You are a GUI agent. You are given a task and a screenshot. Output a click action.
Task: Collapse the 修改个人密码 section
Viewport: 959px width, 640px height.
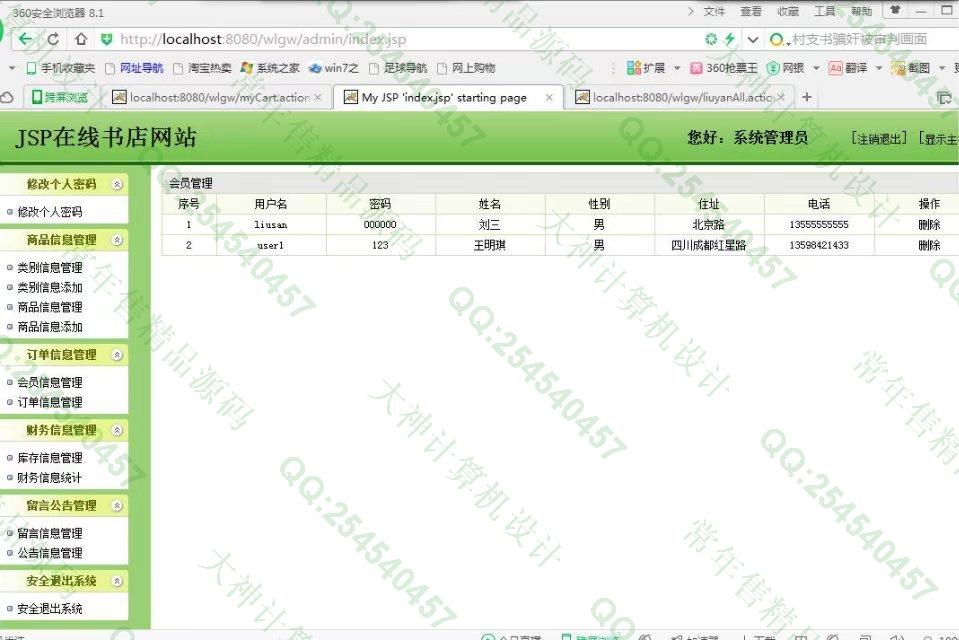(117, 184)
